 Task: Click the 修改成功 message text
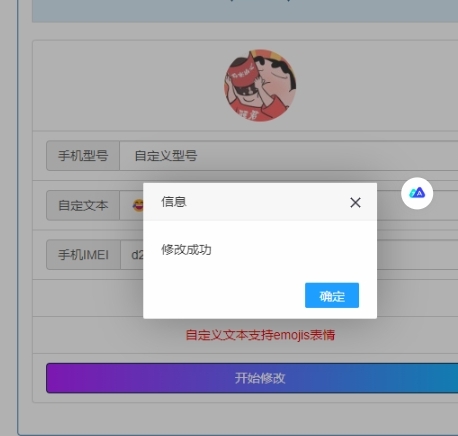pyautogui.click(x=186, y=250)
